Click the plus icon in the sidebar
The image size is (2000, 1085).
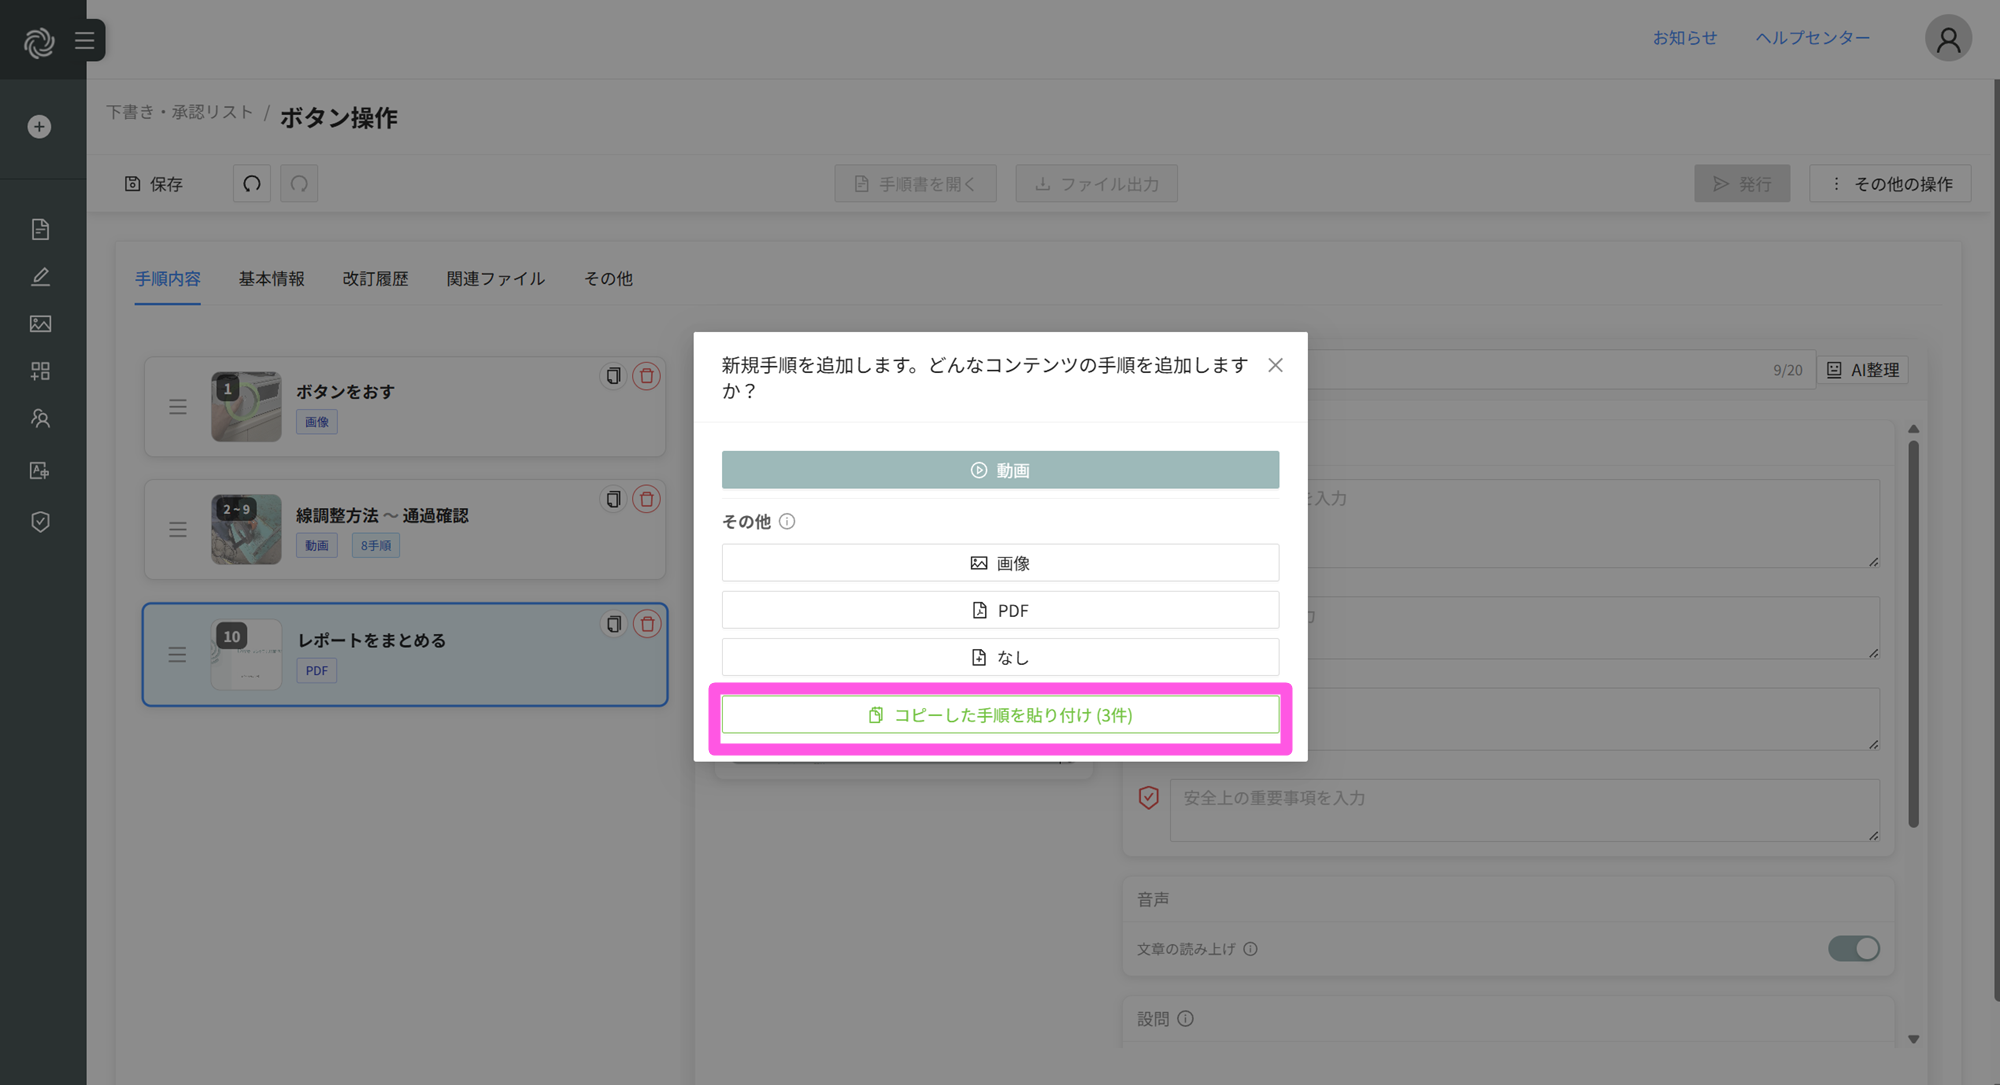click(39, 127)
